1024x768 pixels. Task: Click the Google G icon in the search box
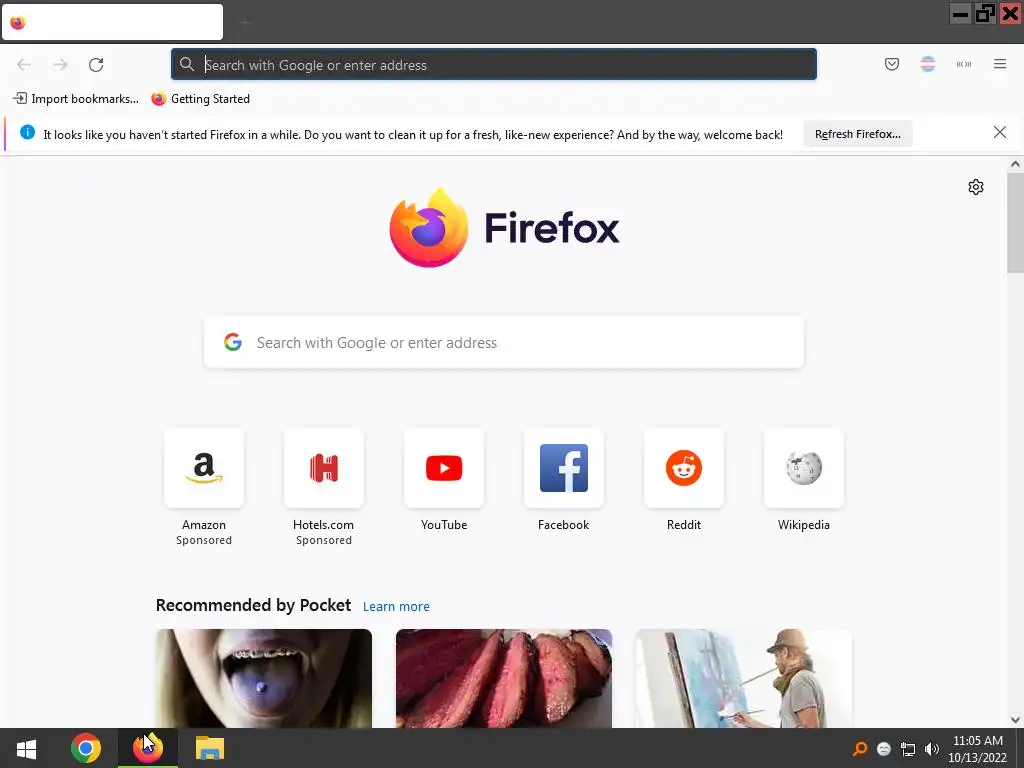point(232,342)
